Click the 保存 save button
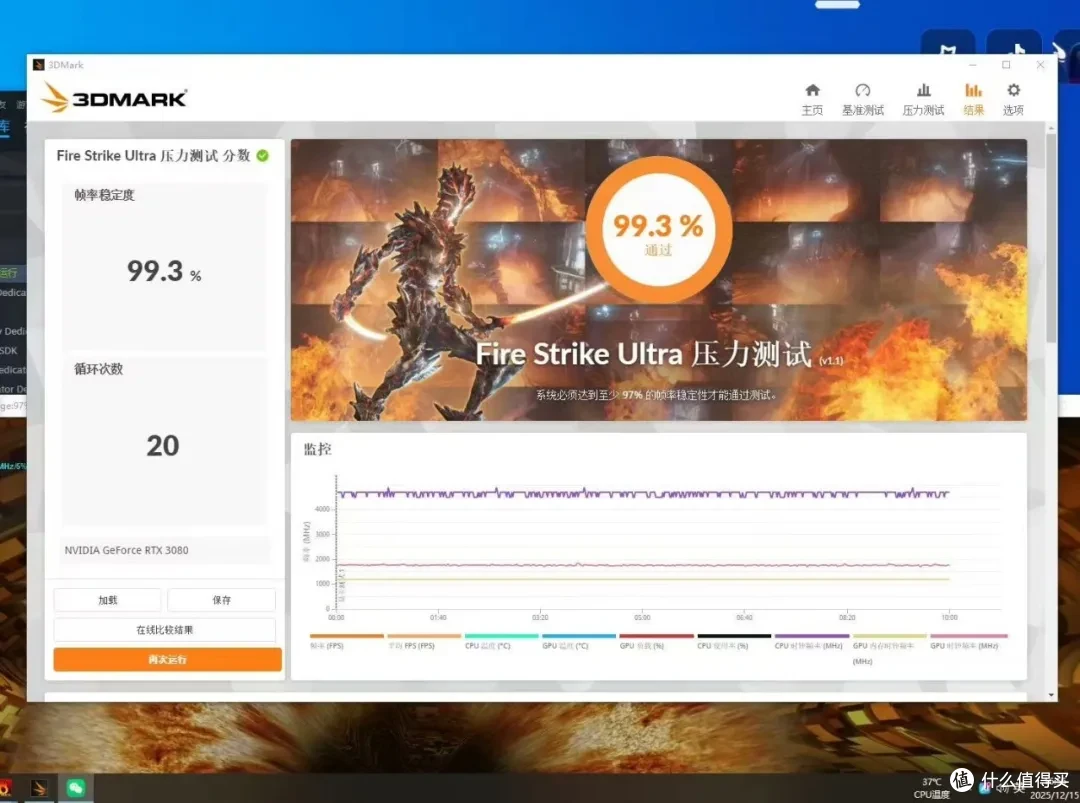This screenshot has width=1080, height=803. click(222, 600)
